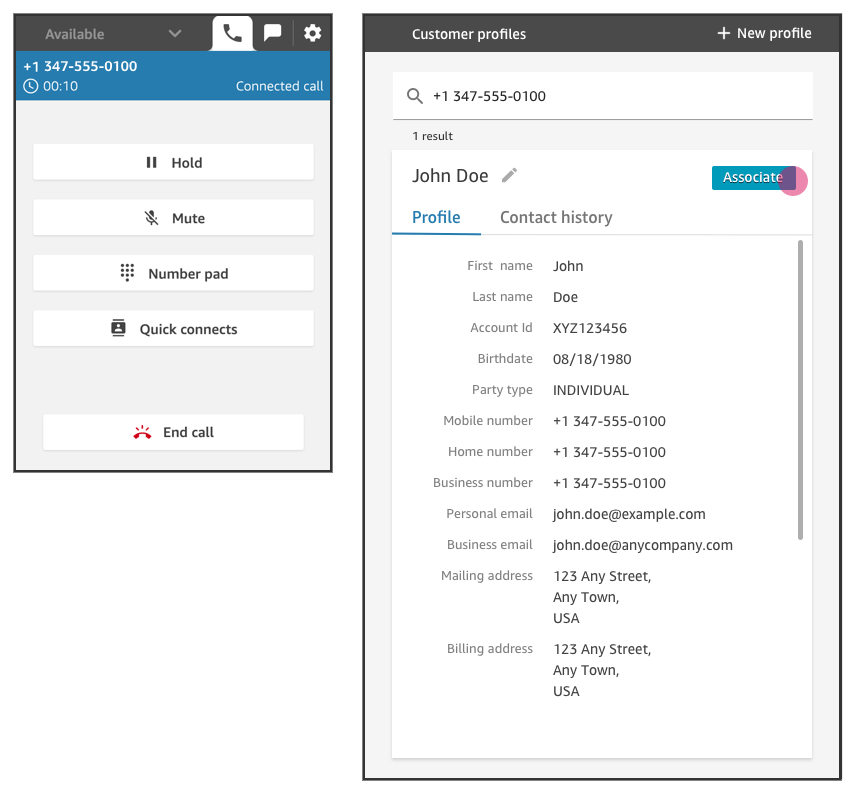Open the settings gear icon
The height and width of the screenshot is (791, 847).
tap(312, 33)
